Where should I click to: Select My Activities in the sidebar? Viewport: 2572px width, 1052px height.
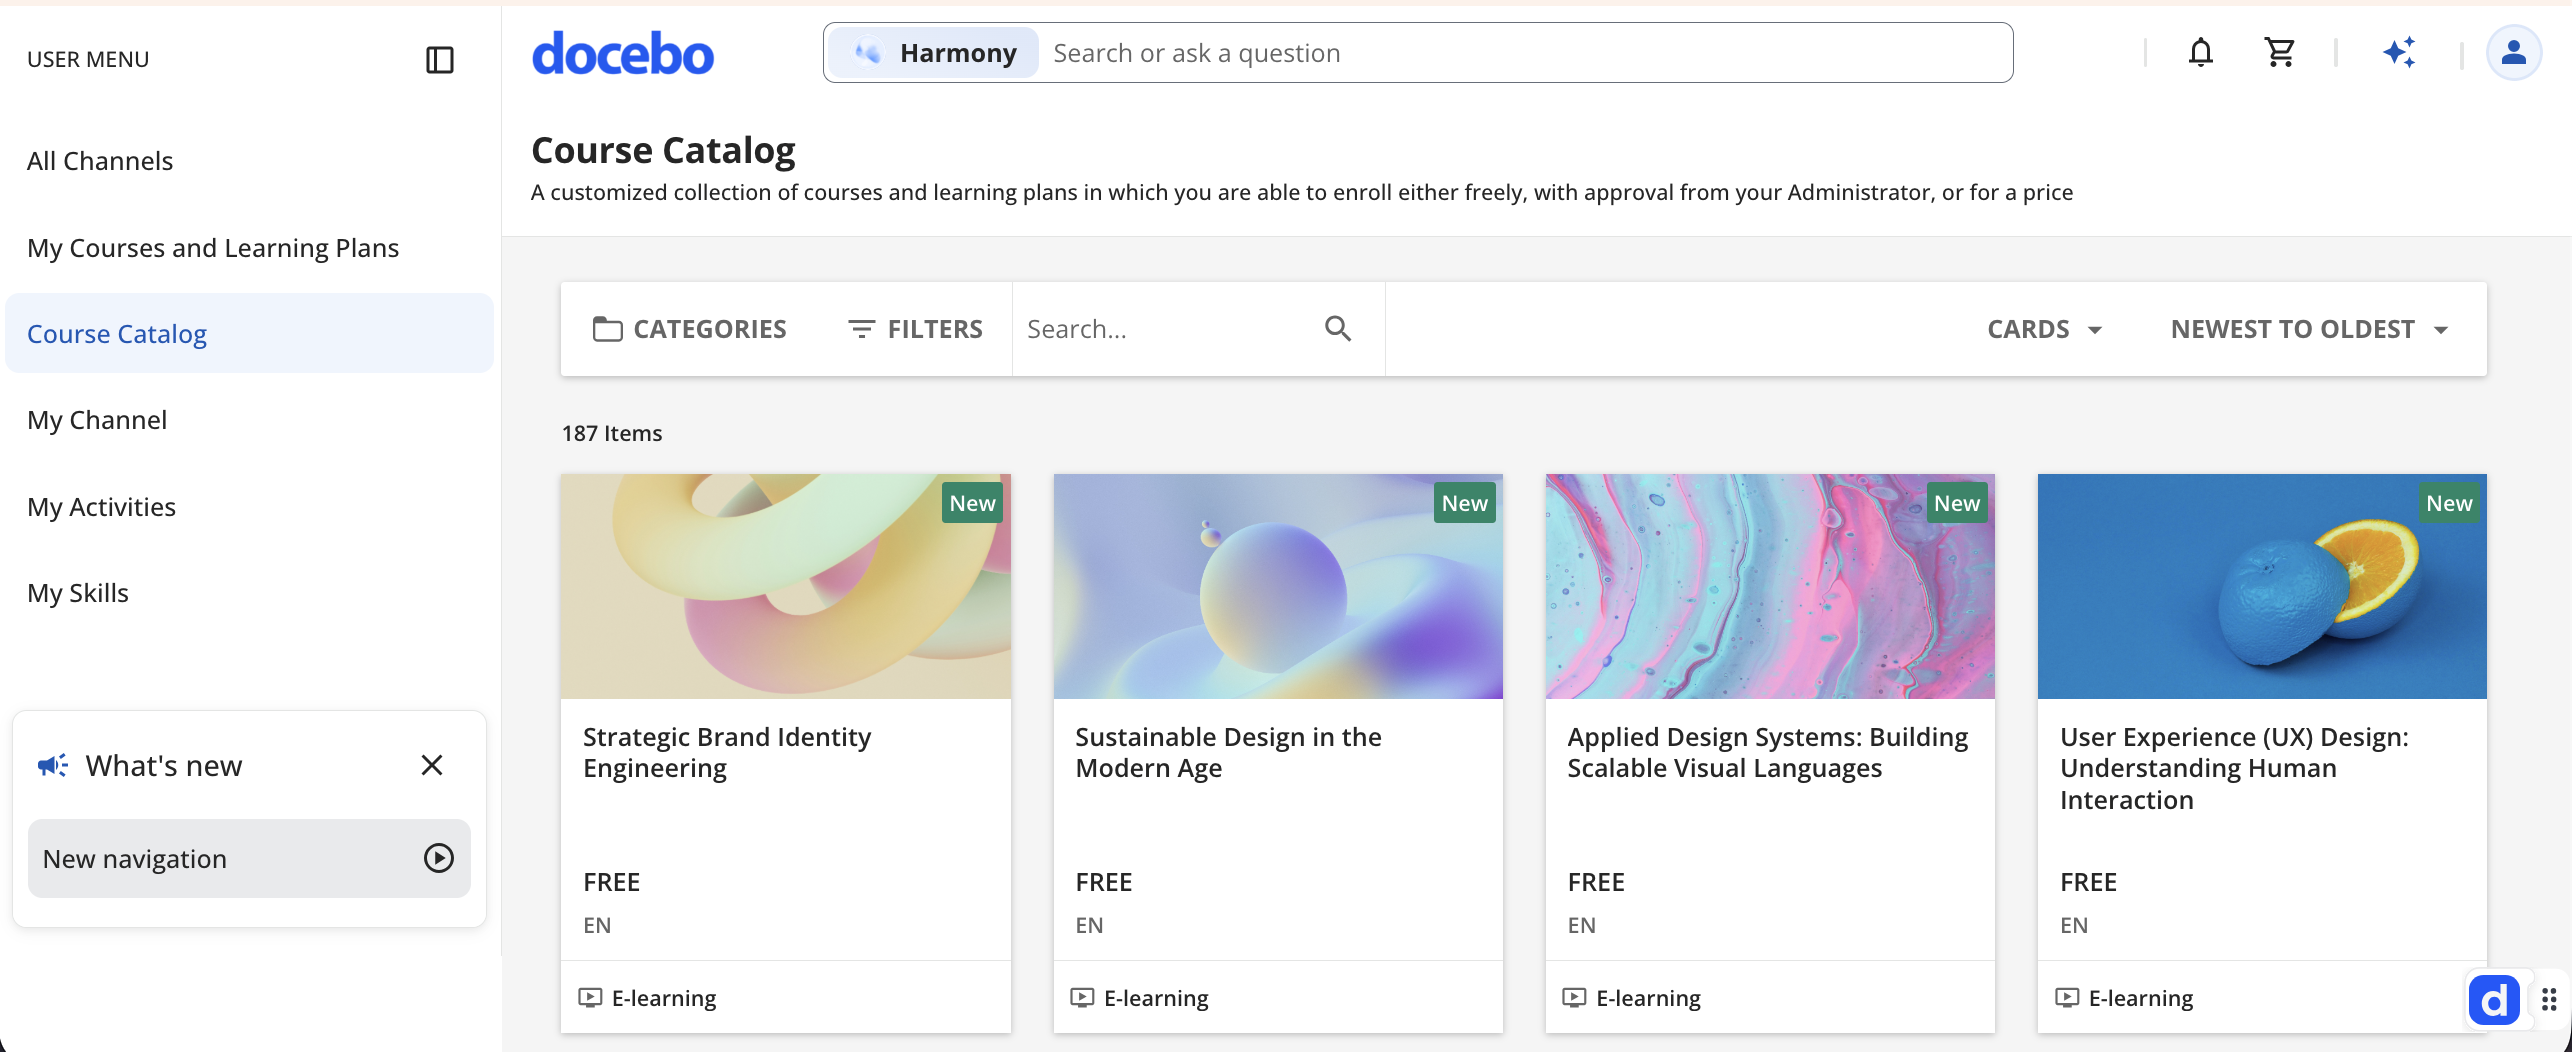pos(101,507)
